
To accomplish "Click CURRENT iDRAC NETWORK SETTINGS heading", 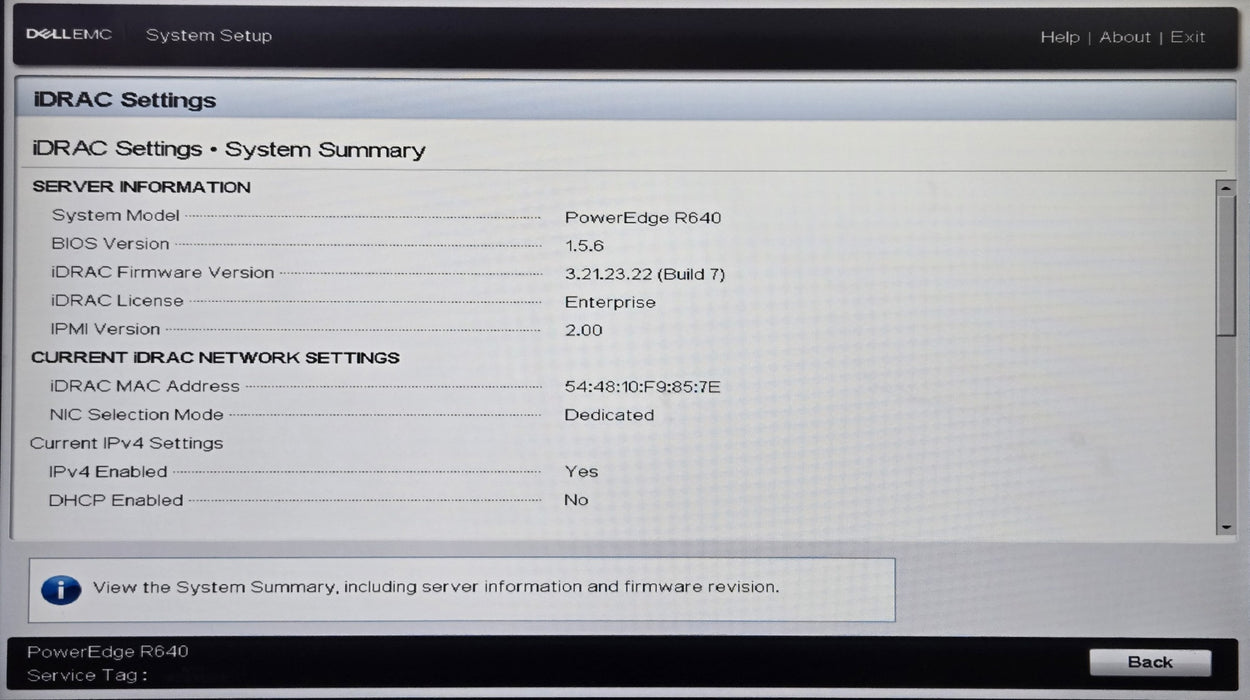I will [x=215, y=357].
